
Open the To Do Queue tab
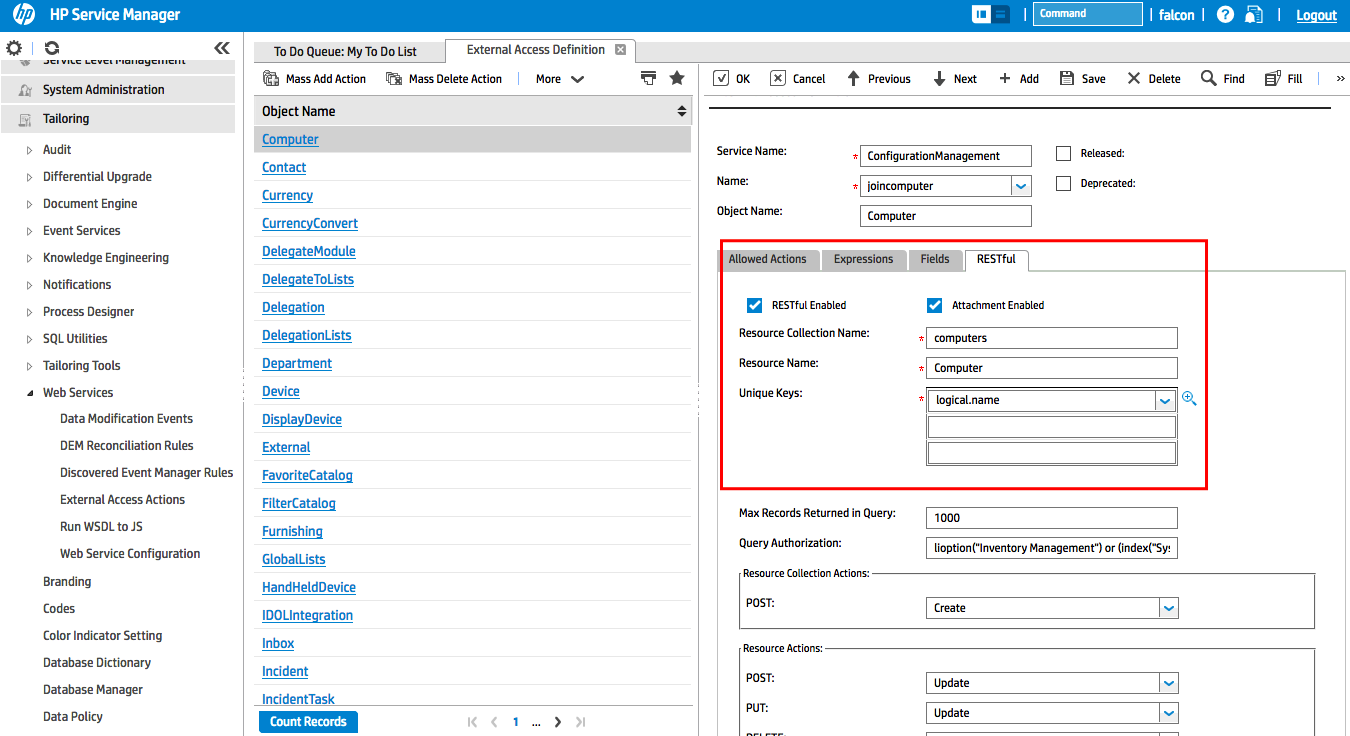coord(345,51)
